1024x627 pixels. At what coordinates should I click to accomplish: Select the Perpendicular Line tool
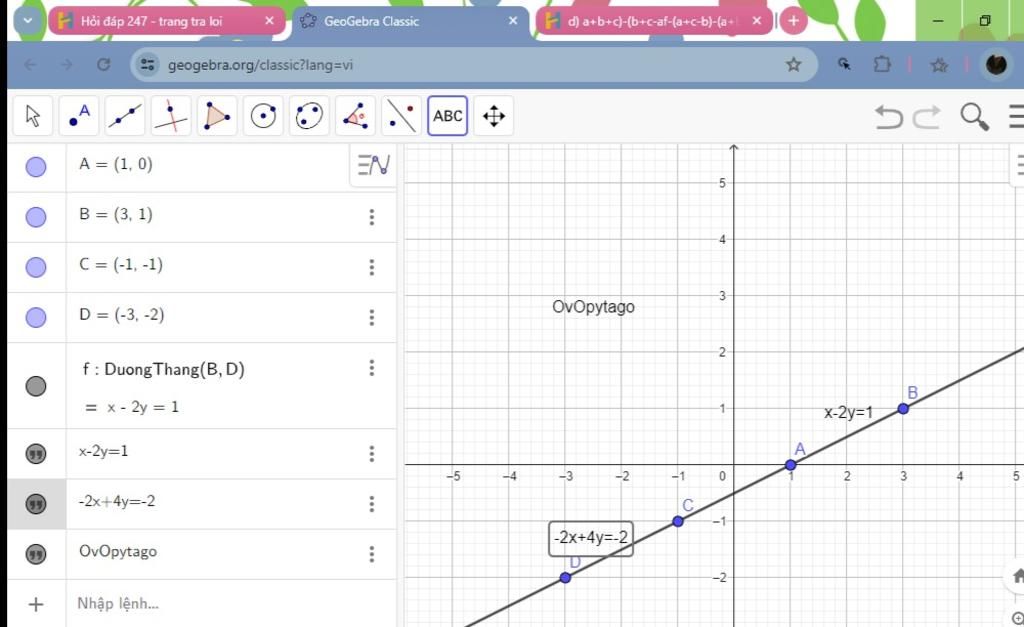click(x=171, y=116)
